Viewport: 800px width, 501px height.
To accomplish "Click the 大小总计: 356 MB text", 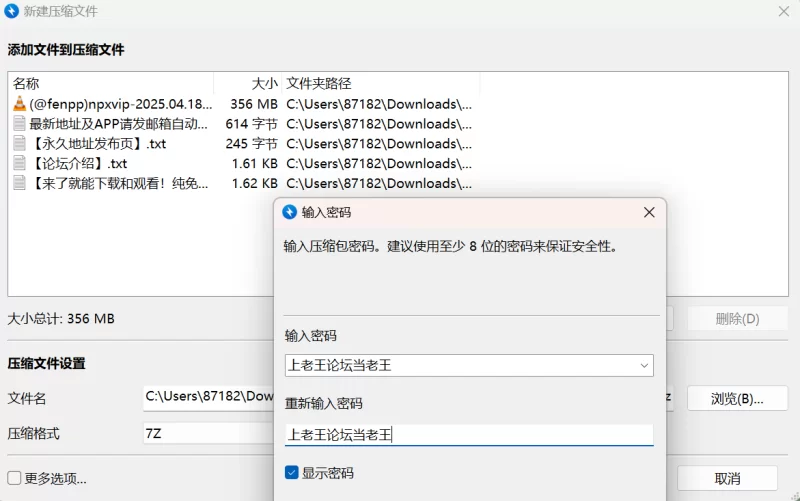I will point(61,319).
